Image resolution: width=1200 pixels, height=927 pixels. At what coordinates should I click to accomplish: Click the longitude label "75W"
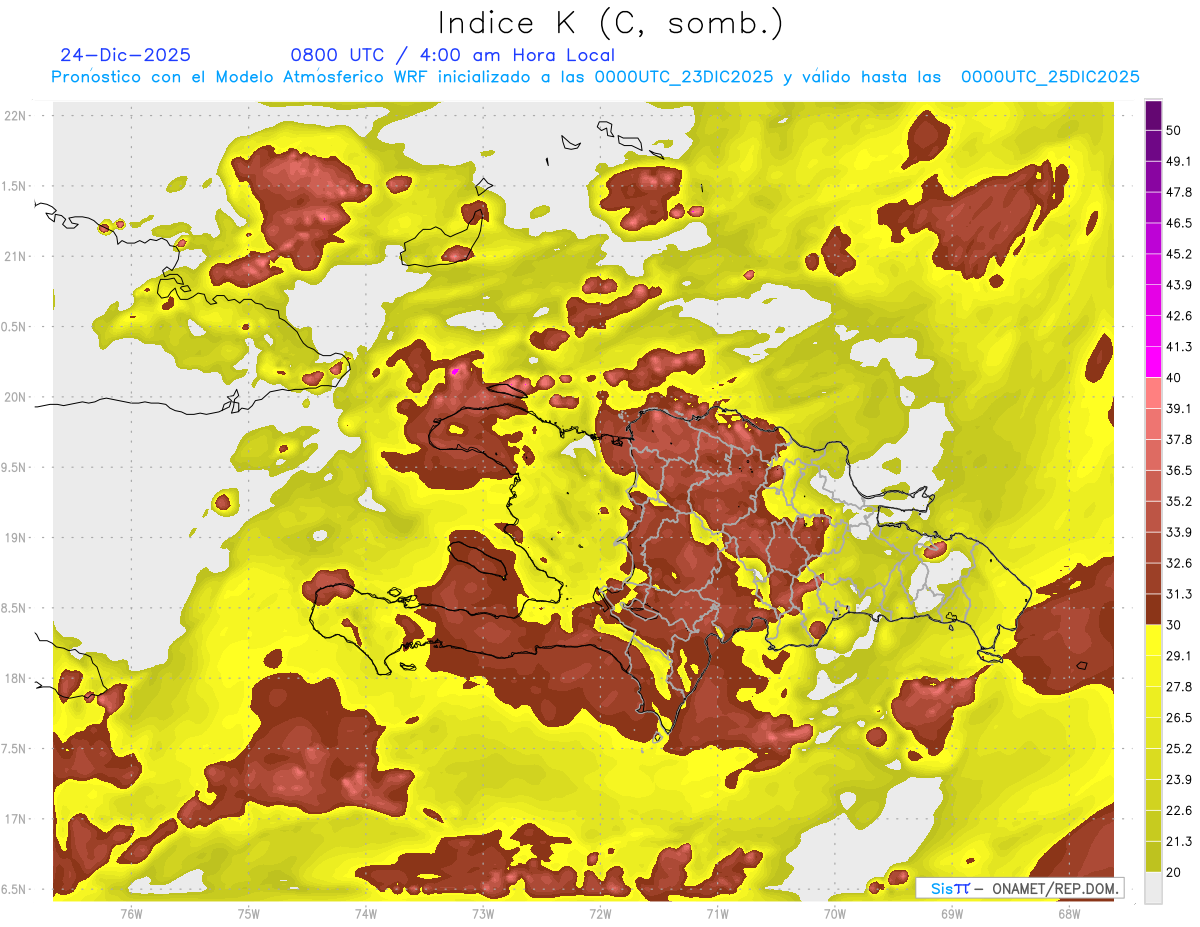[249, 914]
